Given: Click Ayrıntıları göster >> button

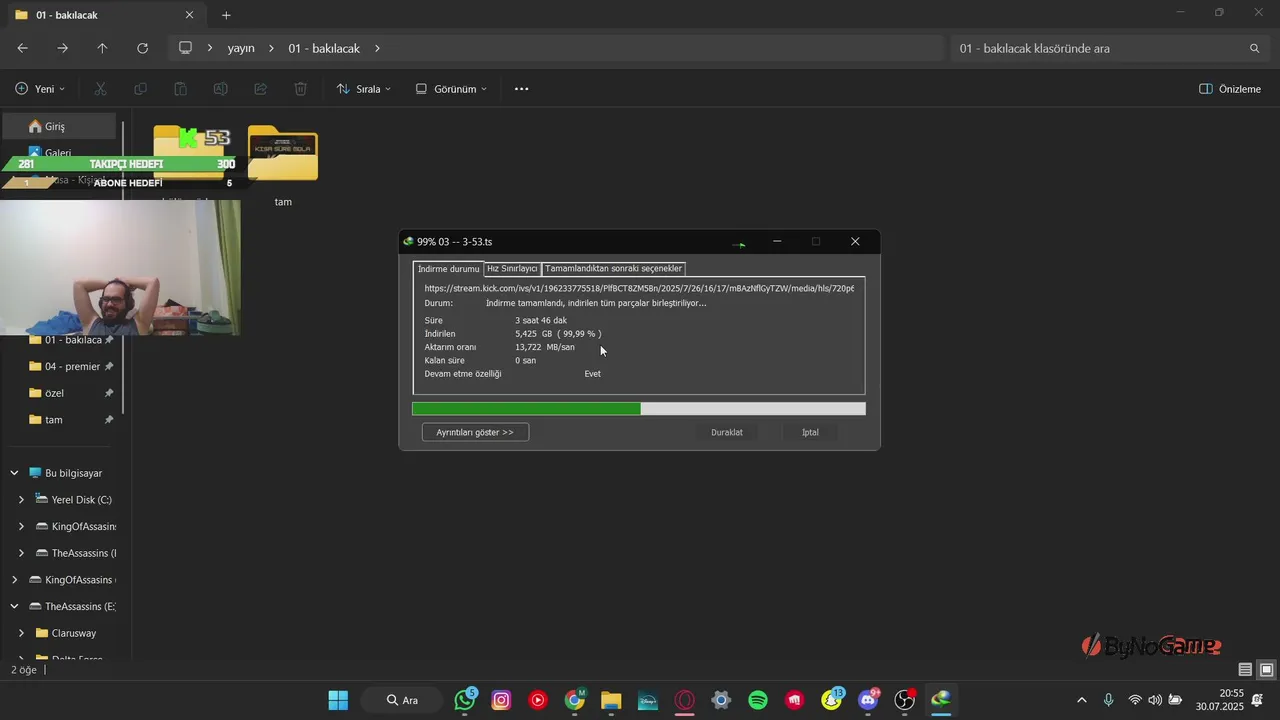Looking at the screenshot, I should tap(475, 432).
